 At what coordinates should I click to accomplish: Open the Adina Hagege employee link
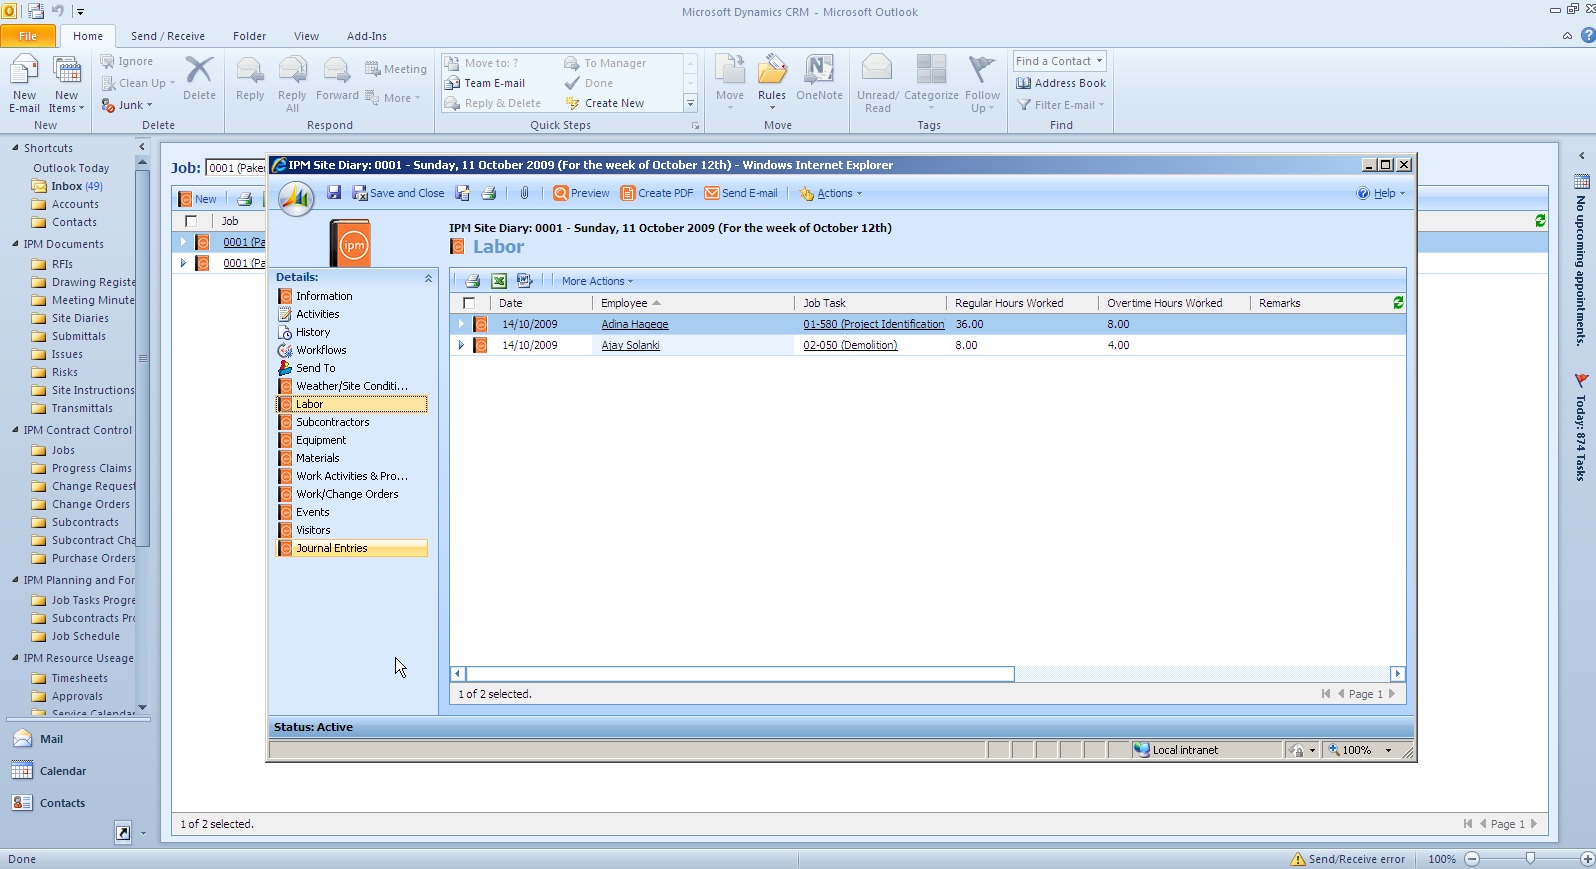coord(635,324)
